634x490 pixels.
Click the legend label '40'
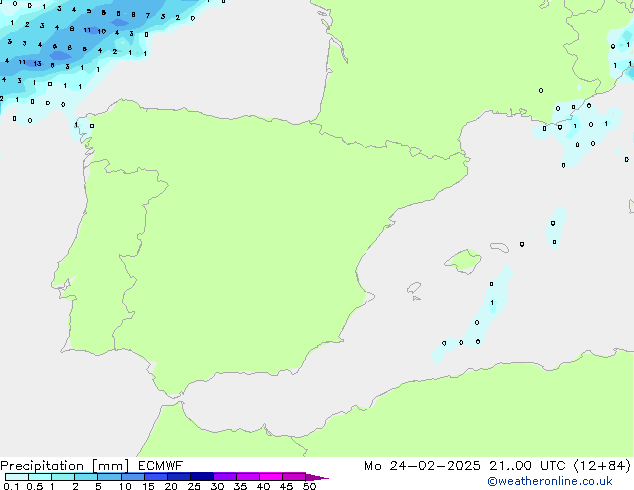(x=263, y=486)
